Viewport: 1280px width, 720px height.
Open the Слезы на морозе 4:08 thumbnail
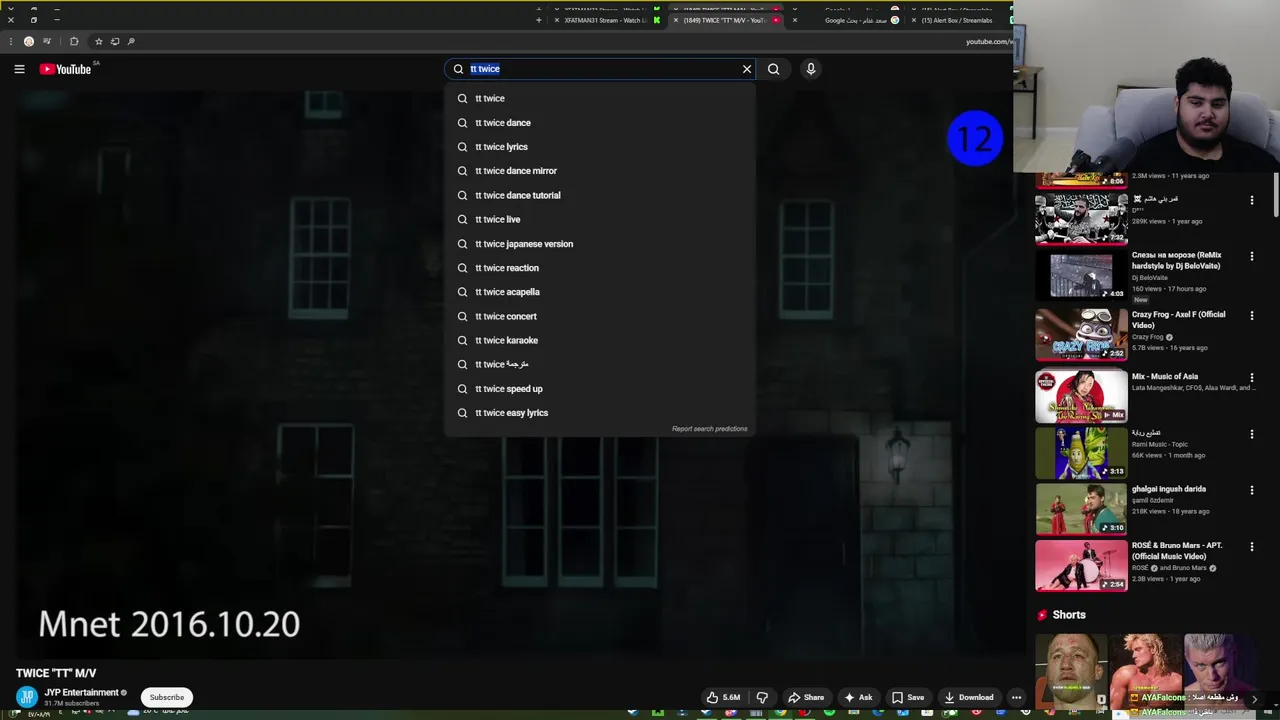(1081, 275)
